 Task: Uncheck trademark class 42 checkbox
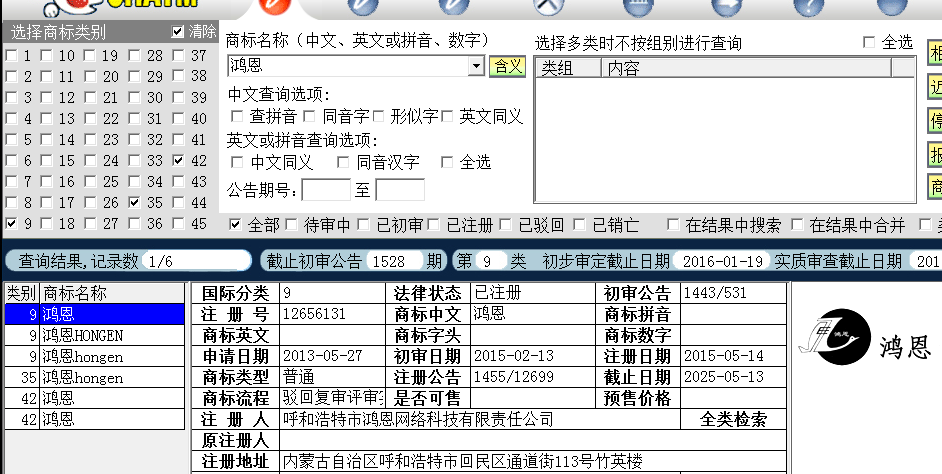point(178,160)
